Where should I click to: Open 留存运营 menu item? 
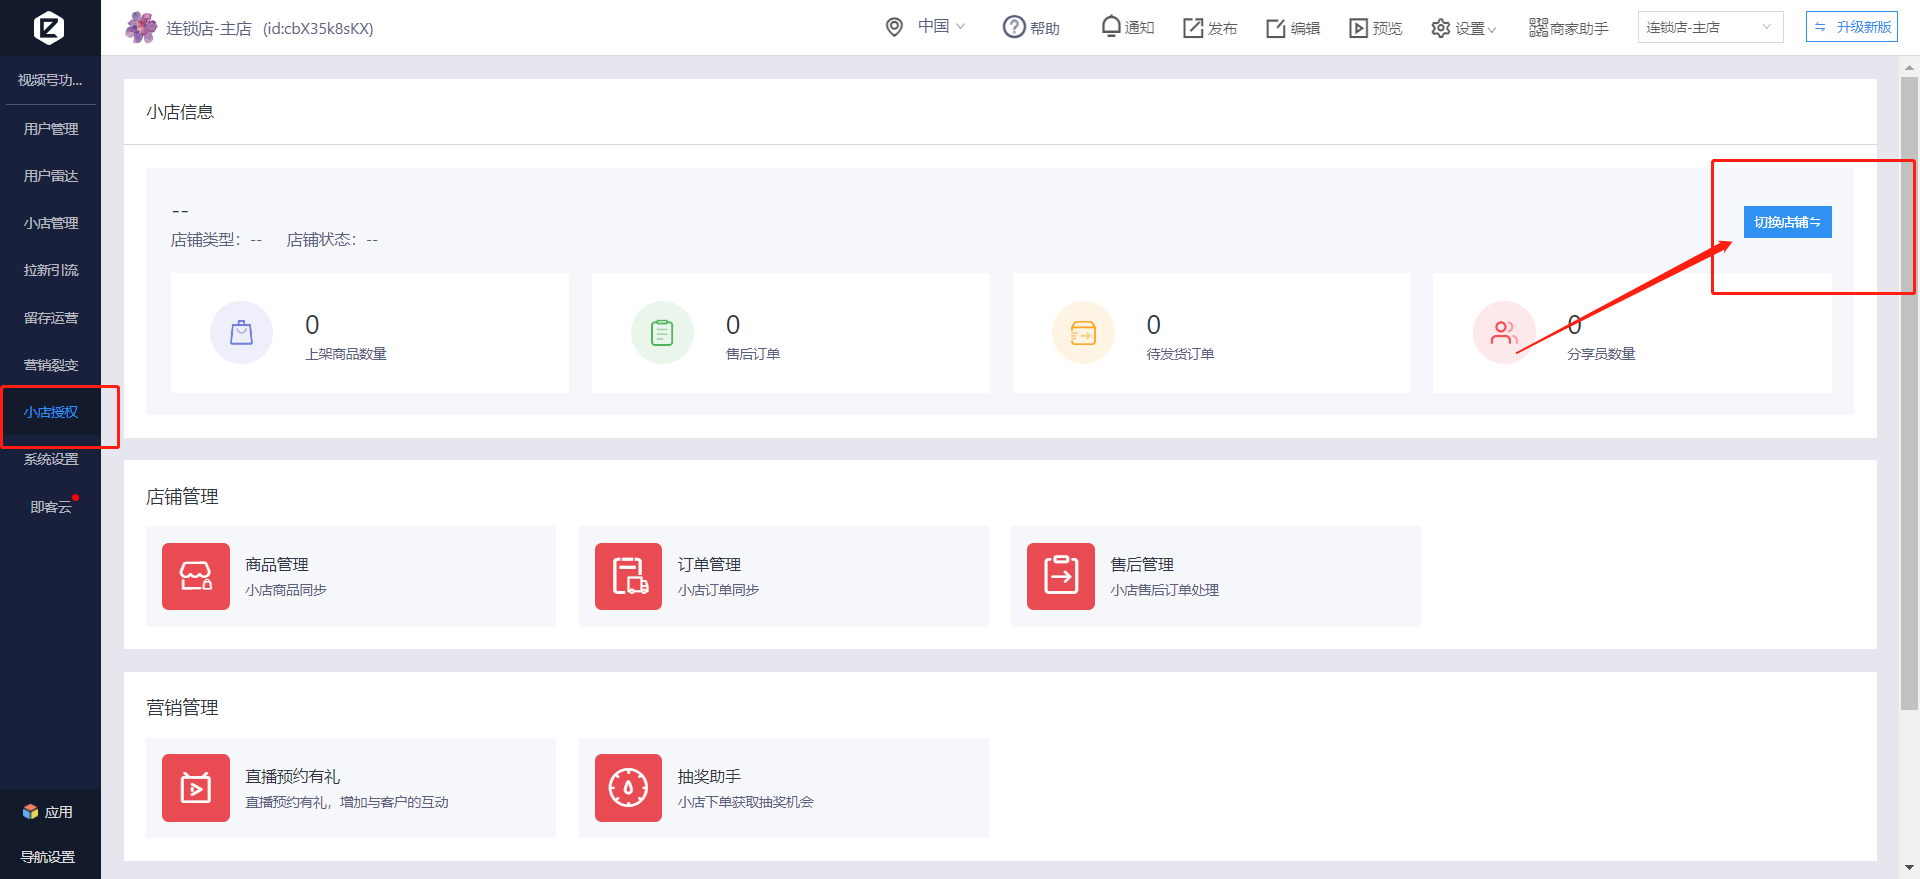point(50,318)
